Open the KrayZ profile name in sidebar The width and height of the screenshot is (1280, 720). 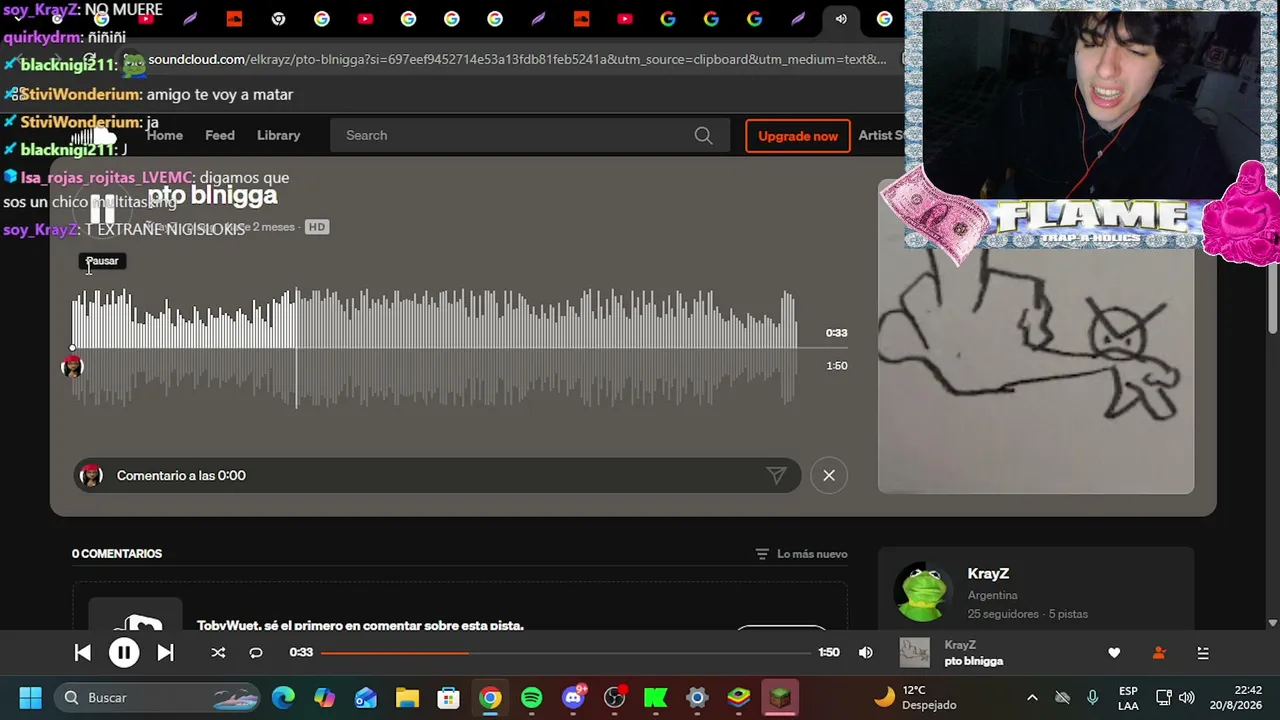[x=988, y=574]
